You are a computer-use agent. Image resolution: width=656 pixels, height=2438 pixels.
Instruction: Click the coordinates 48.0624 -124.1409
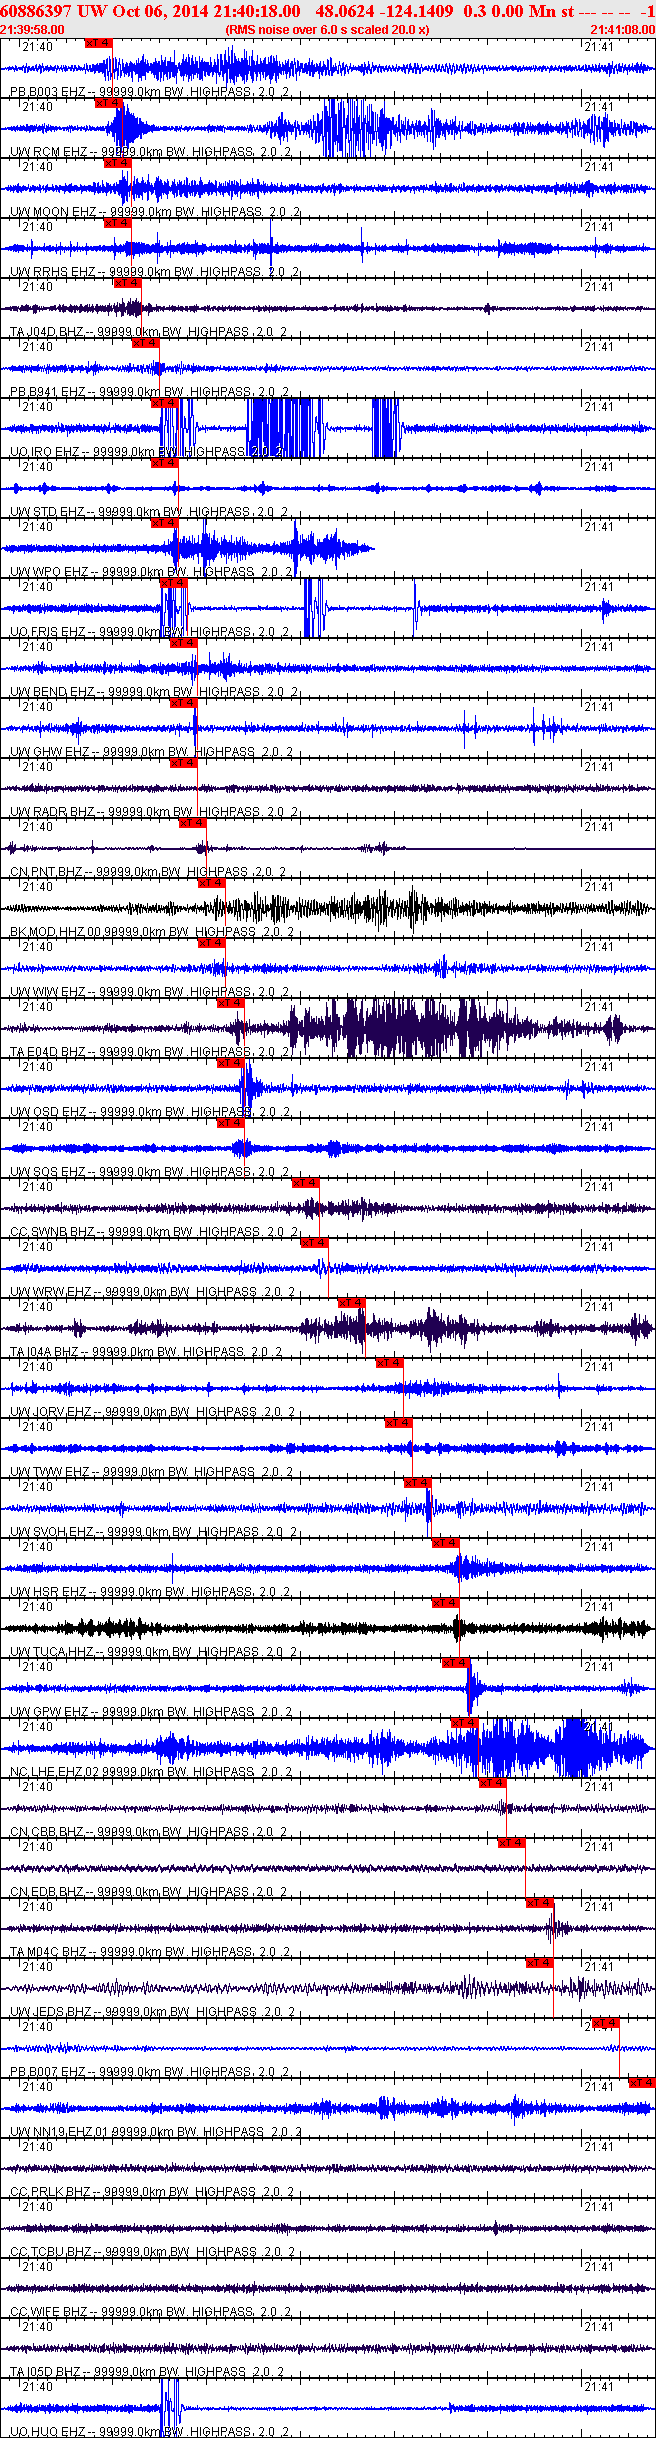point(384,11)
